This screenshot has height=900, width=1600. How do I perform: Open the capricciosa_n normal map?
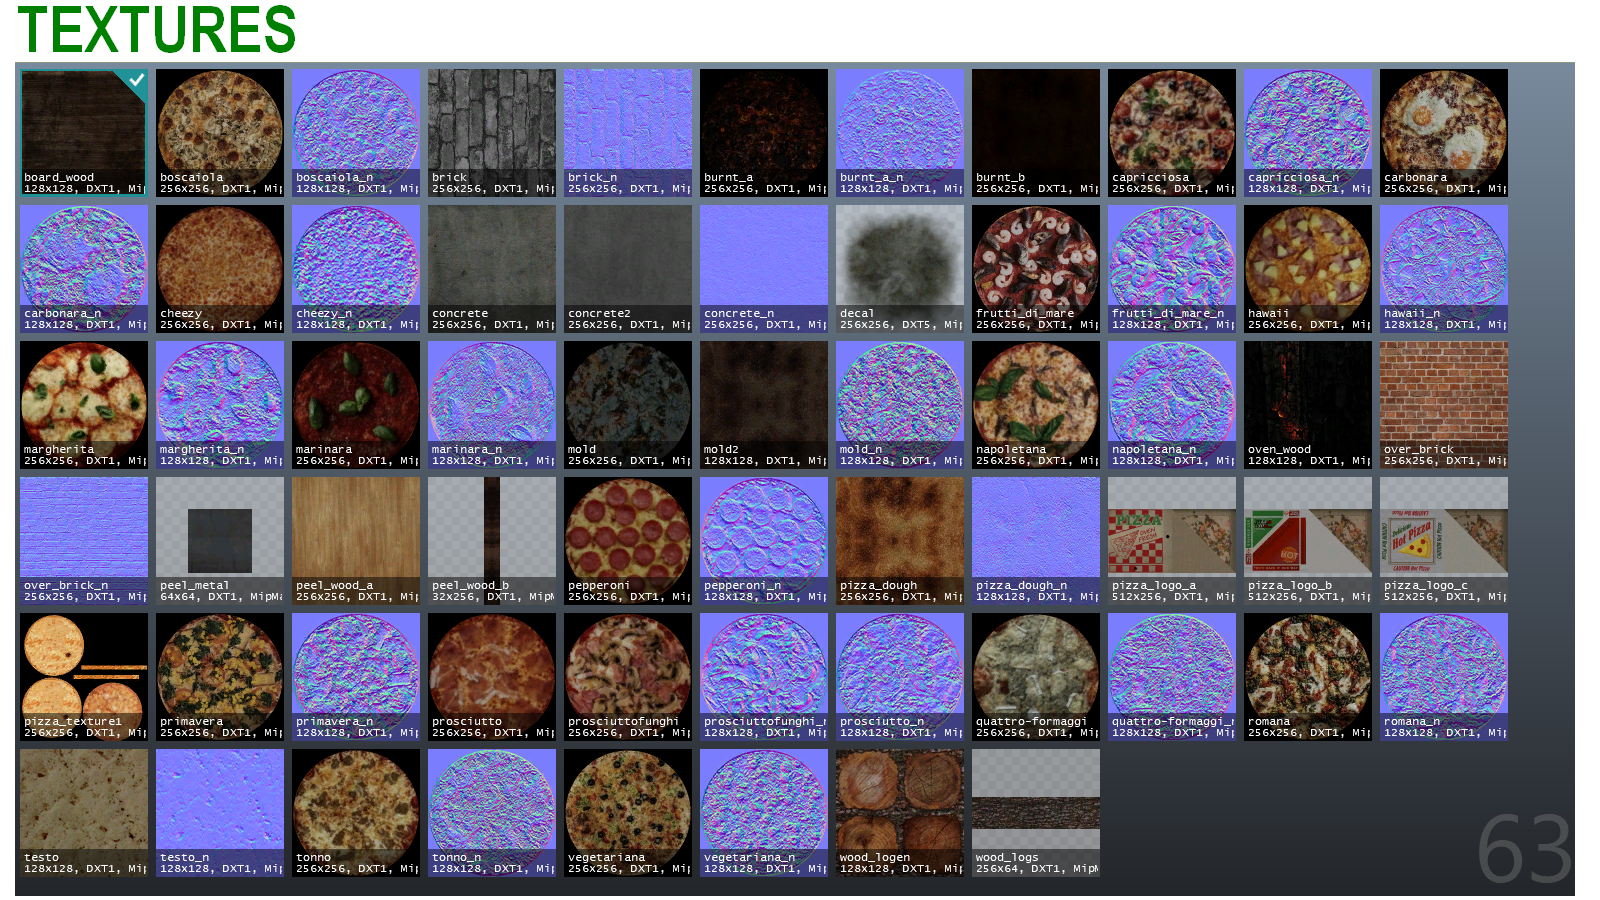[1308, 133]
